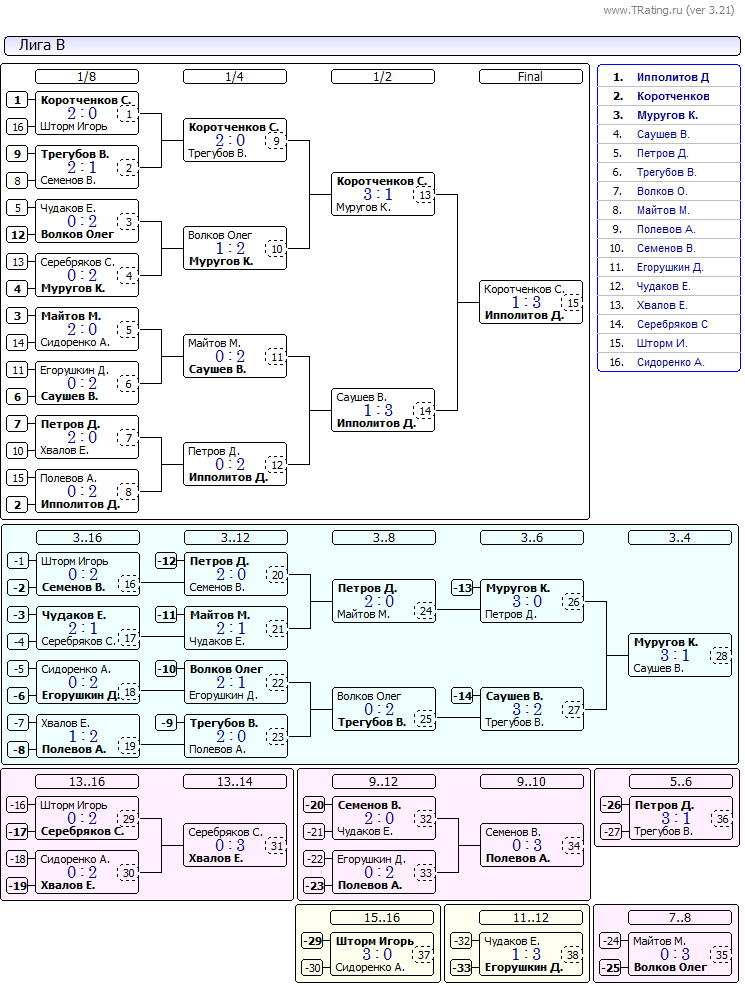Select Волков Олег in match 3
This screenshot has width=745, height=986.
click(x=77, y=235)
